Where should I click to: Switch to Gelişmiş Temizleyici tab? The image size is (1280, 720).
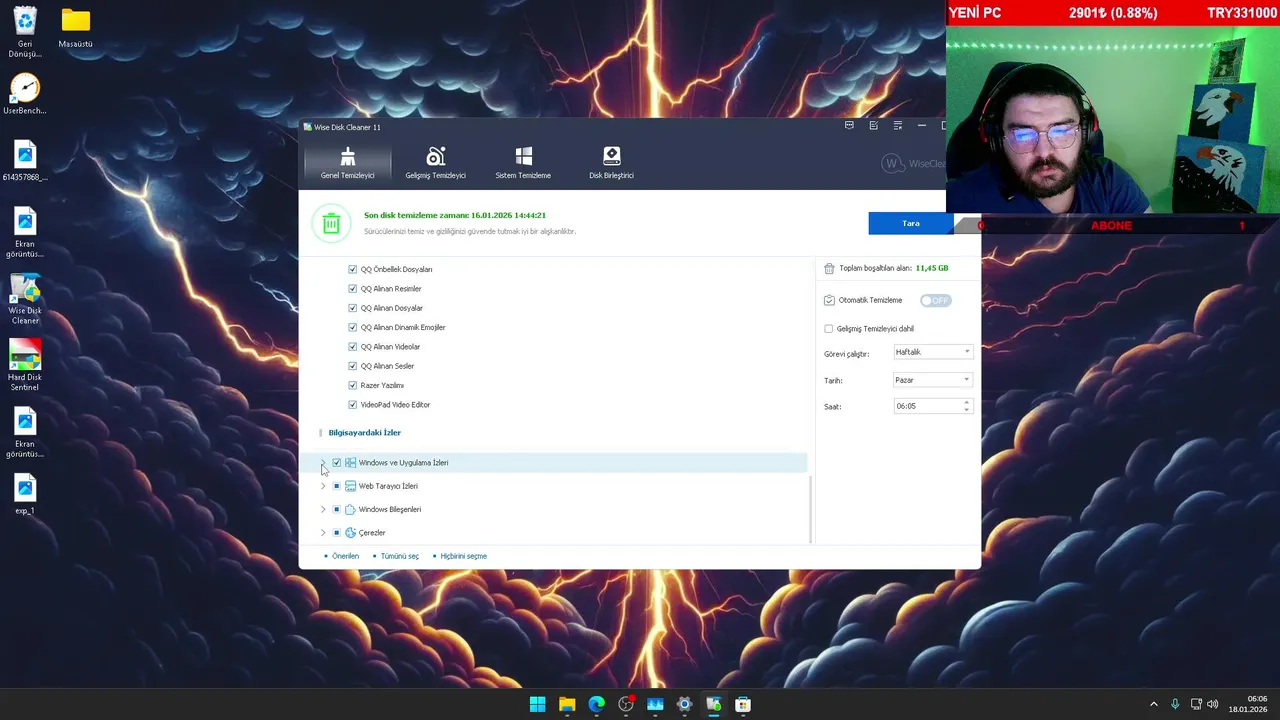(x=435, y=162)
